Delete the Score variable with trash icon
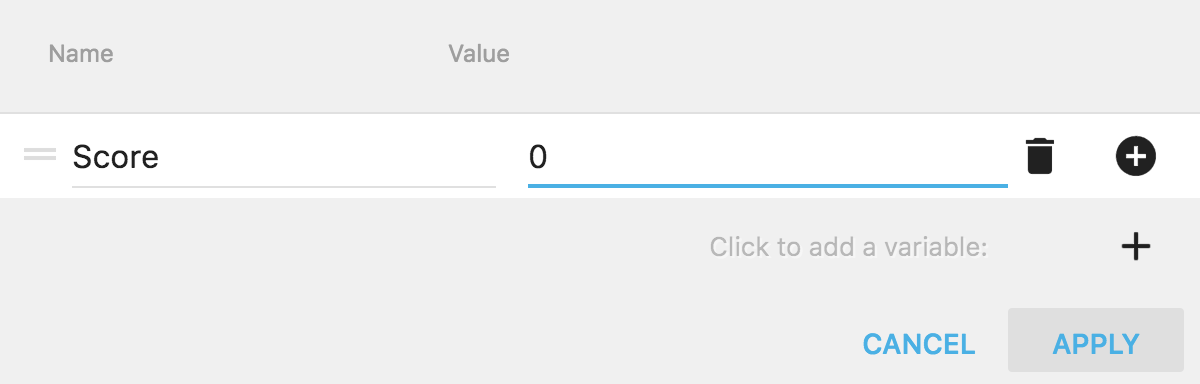 (1040, 156)
